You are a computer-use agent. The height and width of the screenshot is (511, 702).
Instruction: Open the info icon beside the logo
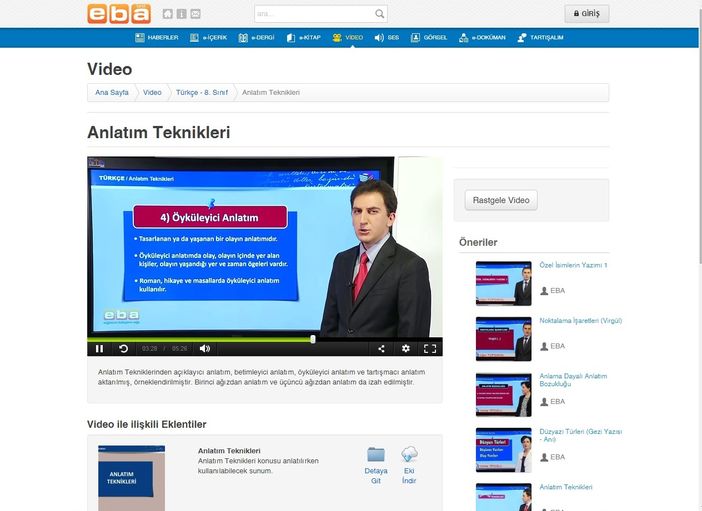tap(181, 14)
